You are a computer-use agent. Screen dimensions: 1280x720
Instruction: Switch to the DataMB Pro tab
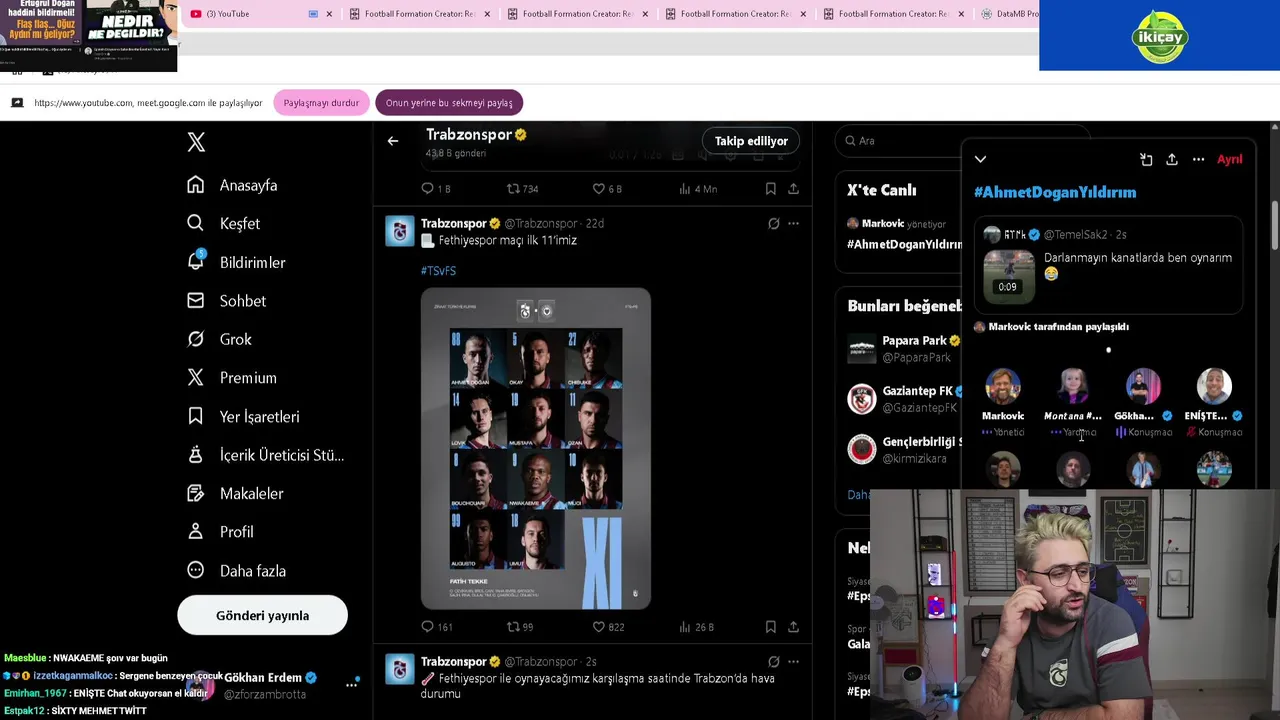pyautogui.click(x=1010, y=14)
